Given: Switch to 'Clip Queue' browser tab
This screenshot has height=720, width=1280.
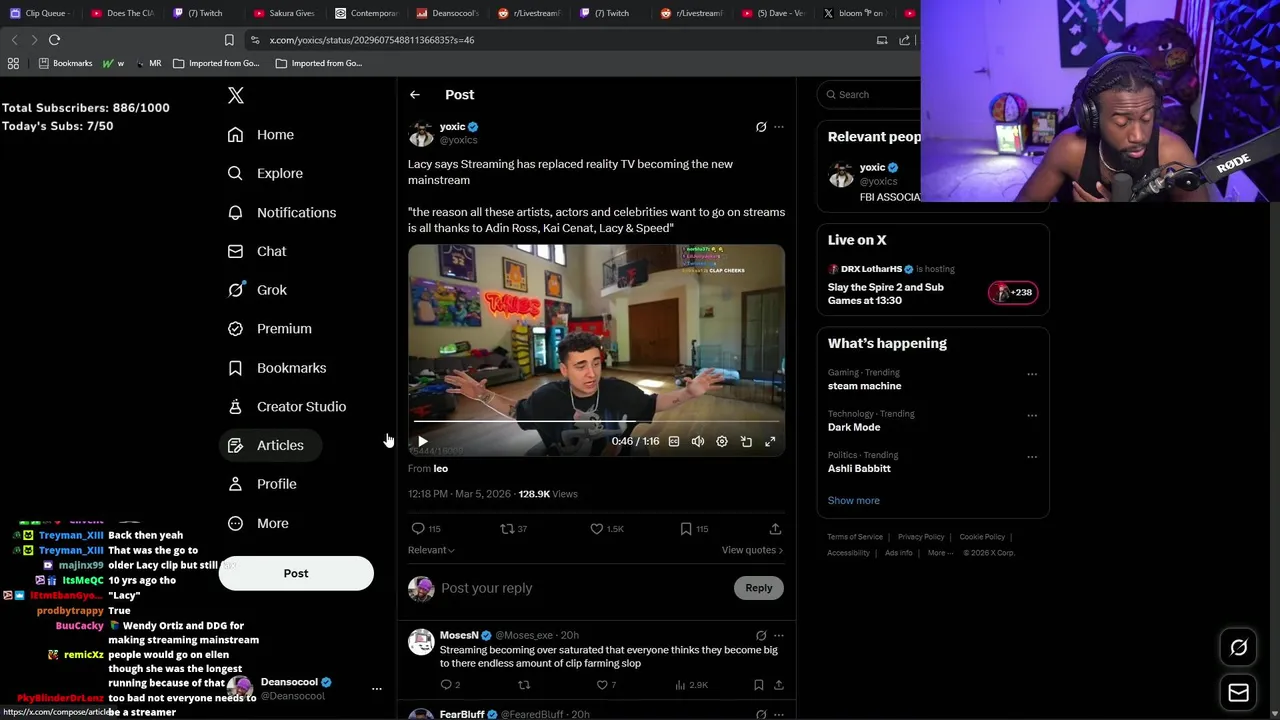Looking at the screenshot, I should point(40,13).
